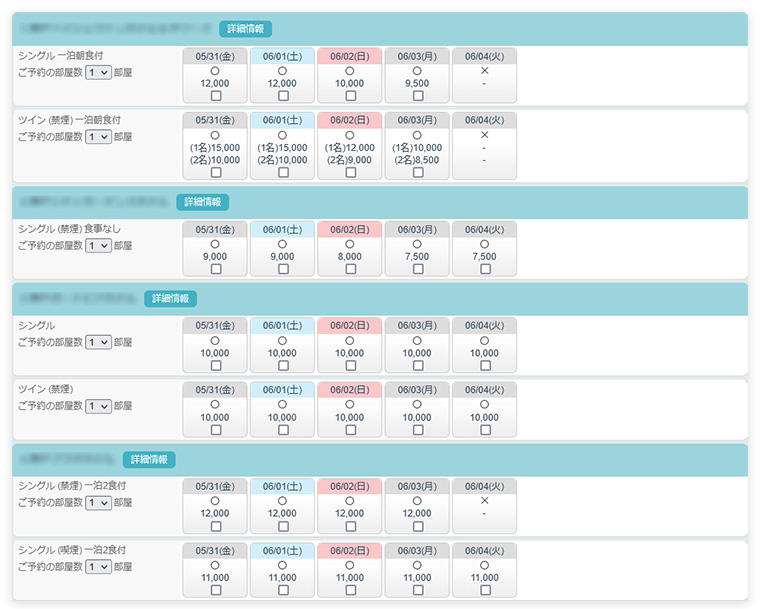This screenshot has width=760, height=609.
Task: Select 06/03 checkbox for シングル (禁煙) 一泊2食付
Action: [x=418, y=526]
